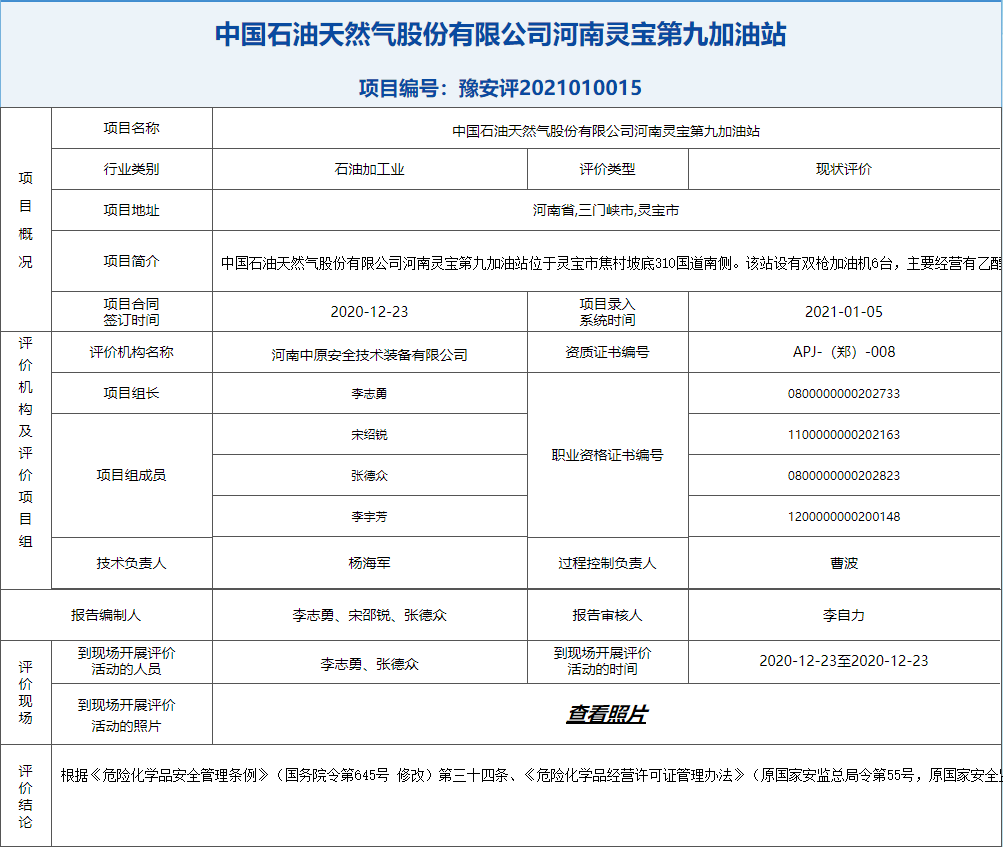This screenshot has height=847, width=1003.
Task: Click the page title 中国石油天然气股份有限公司河南灵宝第九加油站 heading
Action: click(x=500, y=35)
